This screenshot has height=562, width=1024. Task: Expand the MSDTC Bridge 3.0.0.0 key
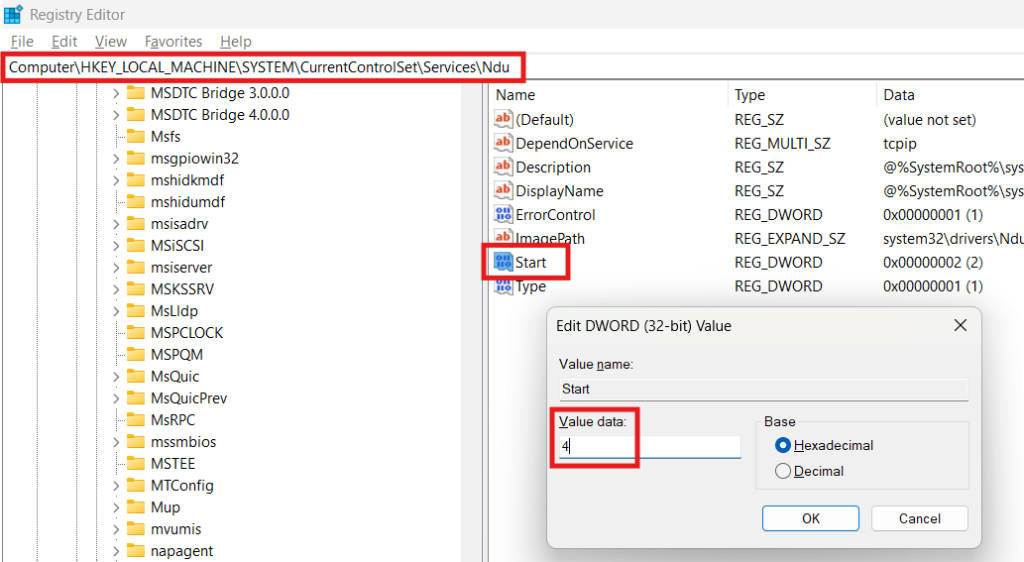click(x=116, y=93)
